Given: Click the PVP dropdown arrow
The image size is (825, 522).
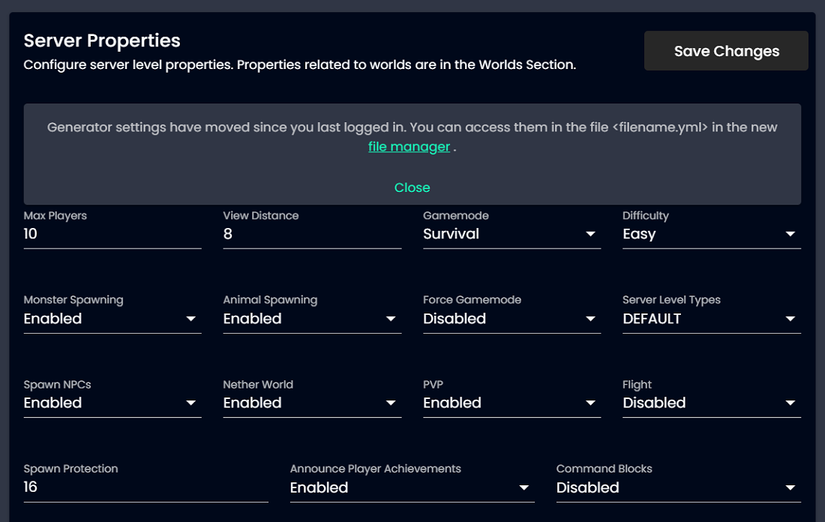Looking at the screenshot, I should [590, 403].
